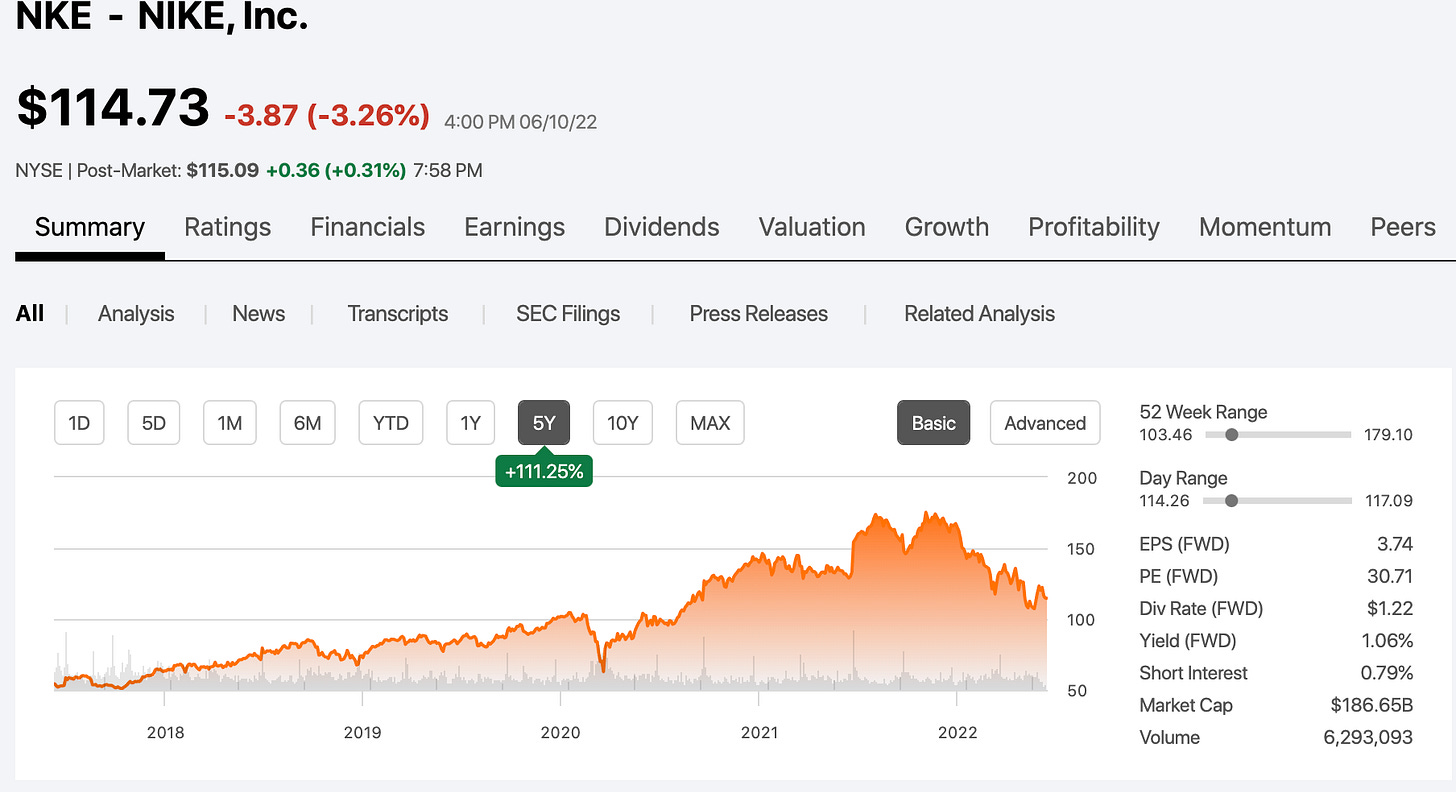Switch chart to Basic mode

(933, 423)
